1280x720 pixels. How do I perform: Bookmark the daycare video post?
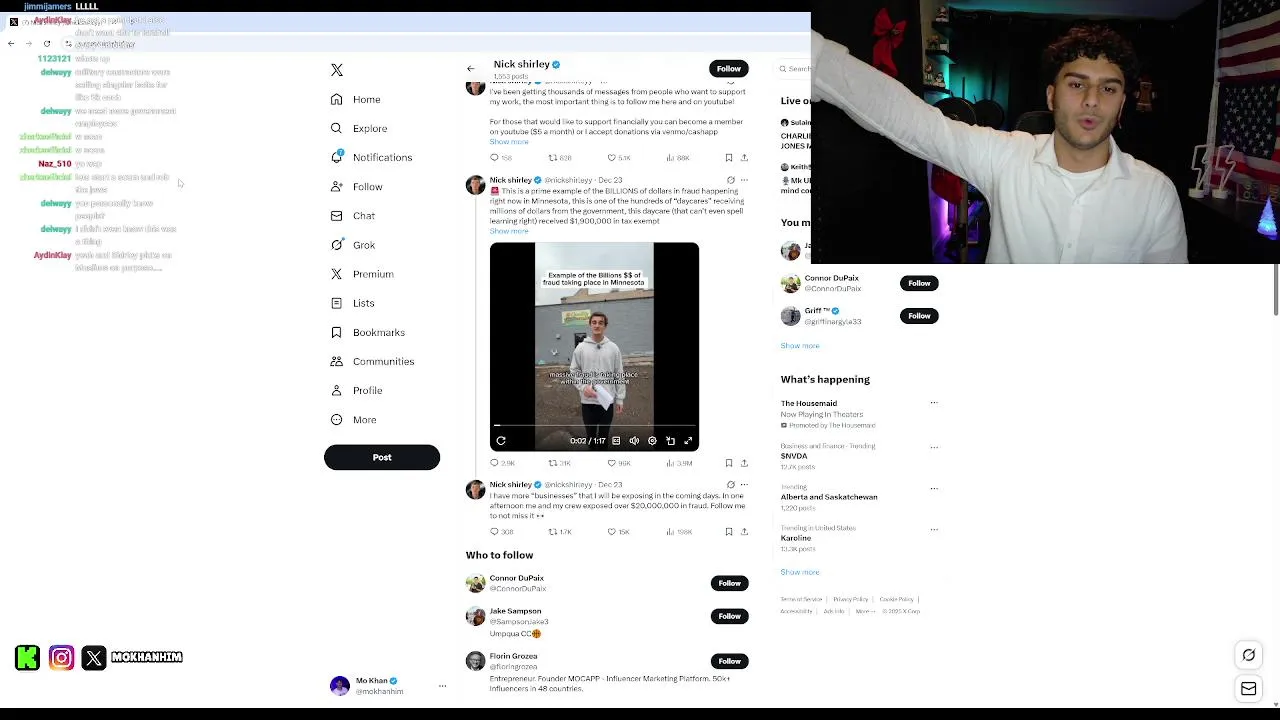tap(729, 463)
